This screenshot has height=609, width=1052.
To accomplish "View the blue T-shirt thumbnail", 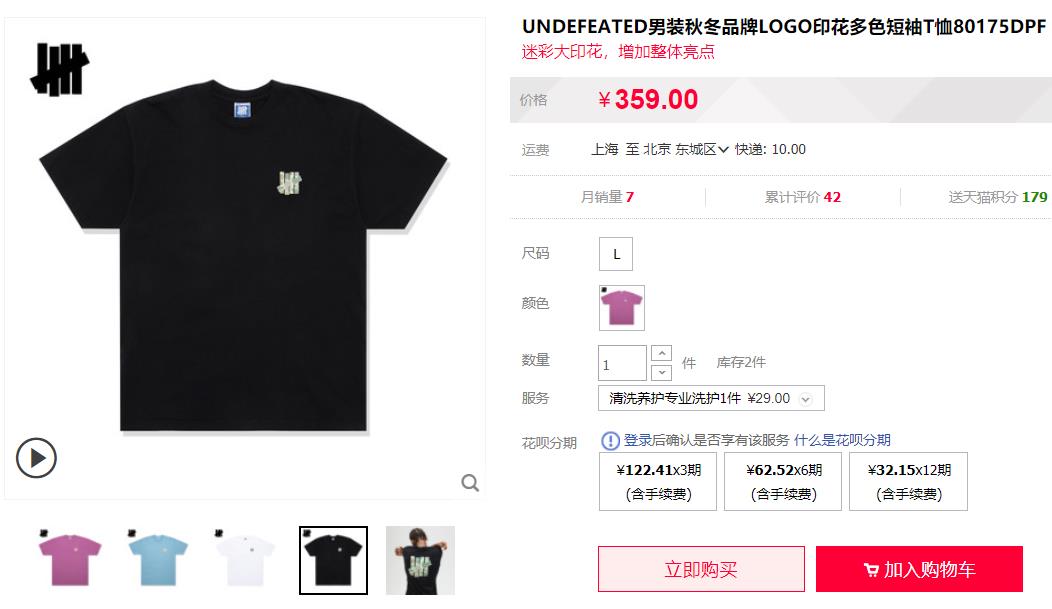I will [158, 561].
